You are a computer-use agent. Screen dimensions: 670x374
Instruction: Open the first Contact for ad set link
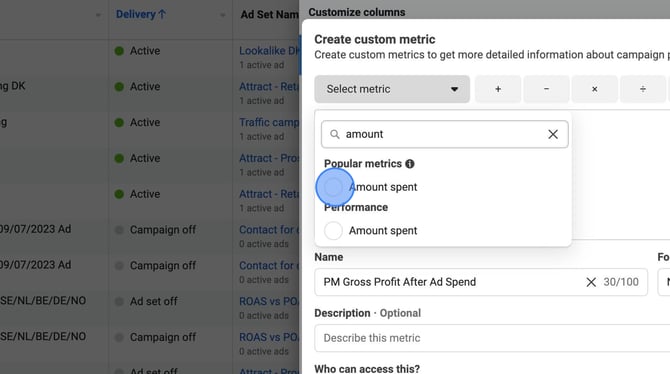point(269,230)
